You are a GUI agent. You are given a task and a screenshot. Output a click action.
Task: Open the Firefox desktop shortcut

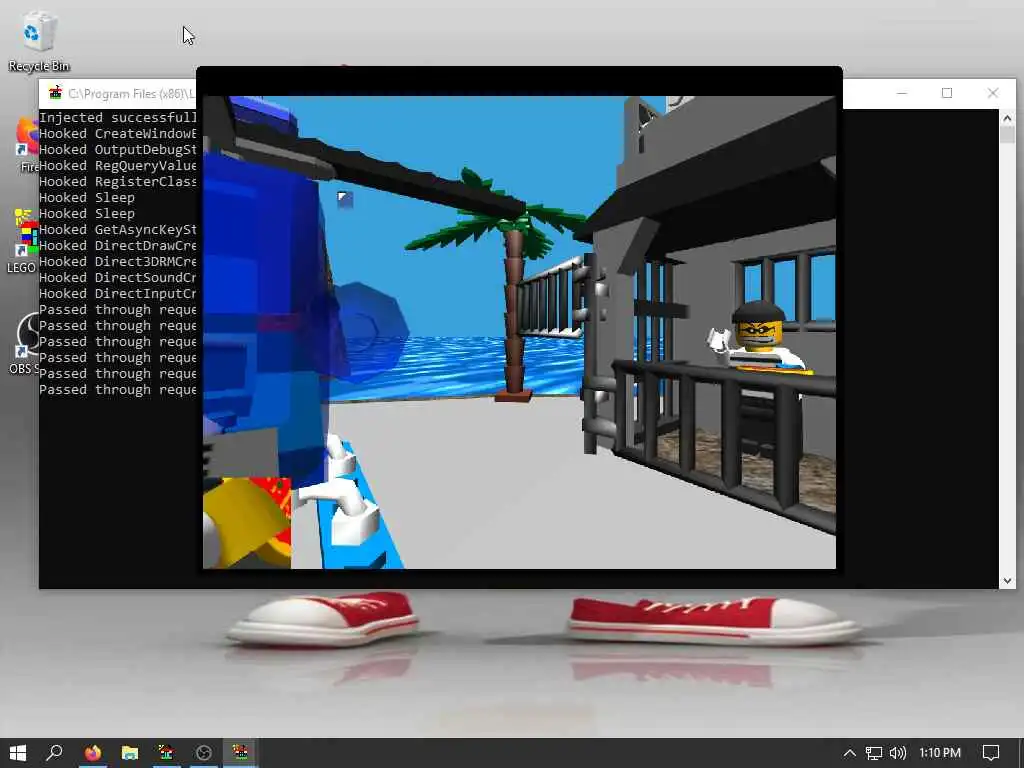pos(27,145)
